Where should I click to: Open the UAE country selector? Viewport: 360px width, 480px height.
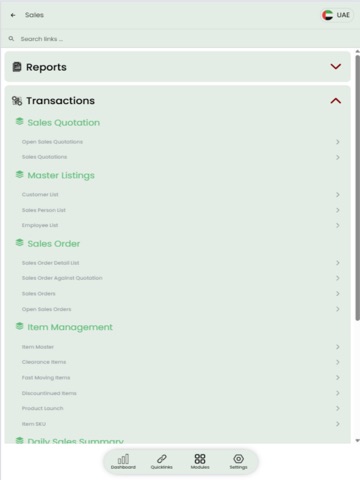337,15
